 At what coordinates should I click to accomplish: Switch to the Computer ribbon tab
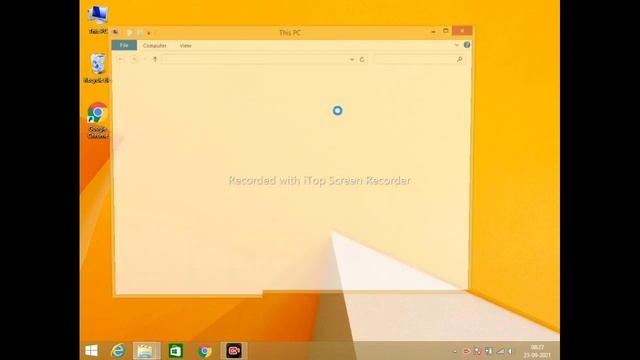155,46
